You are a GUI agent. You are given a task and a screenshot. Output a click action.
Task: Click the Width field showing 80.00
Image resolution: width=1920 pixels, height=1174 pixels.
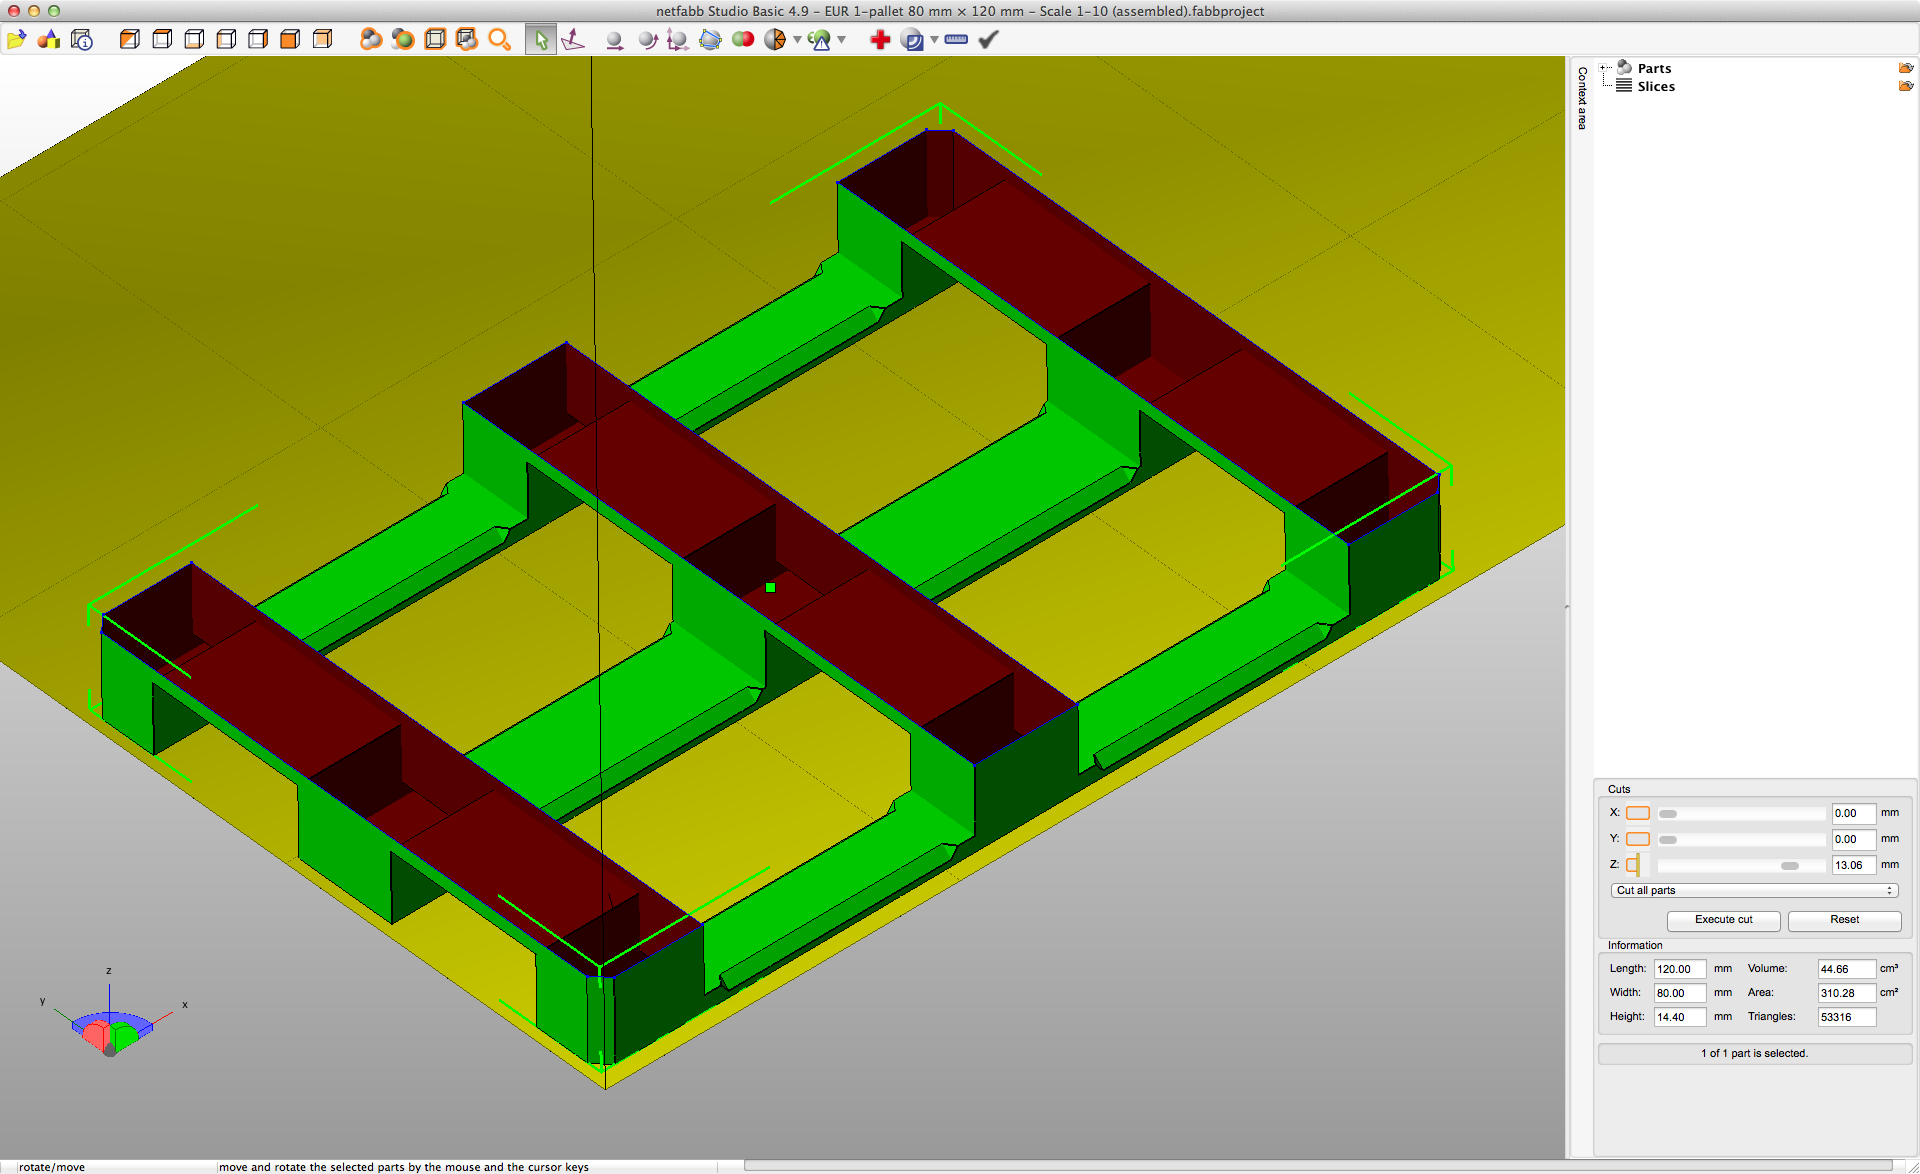click(1679, 993)
